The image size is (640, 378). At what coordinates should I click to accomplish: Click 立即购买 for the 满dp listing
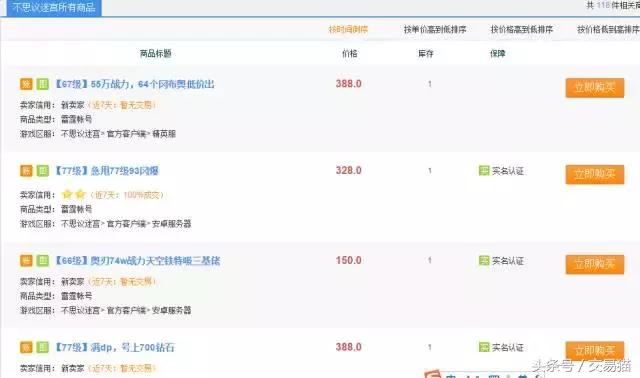point(595,351)
